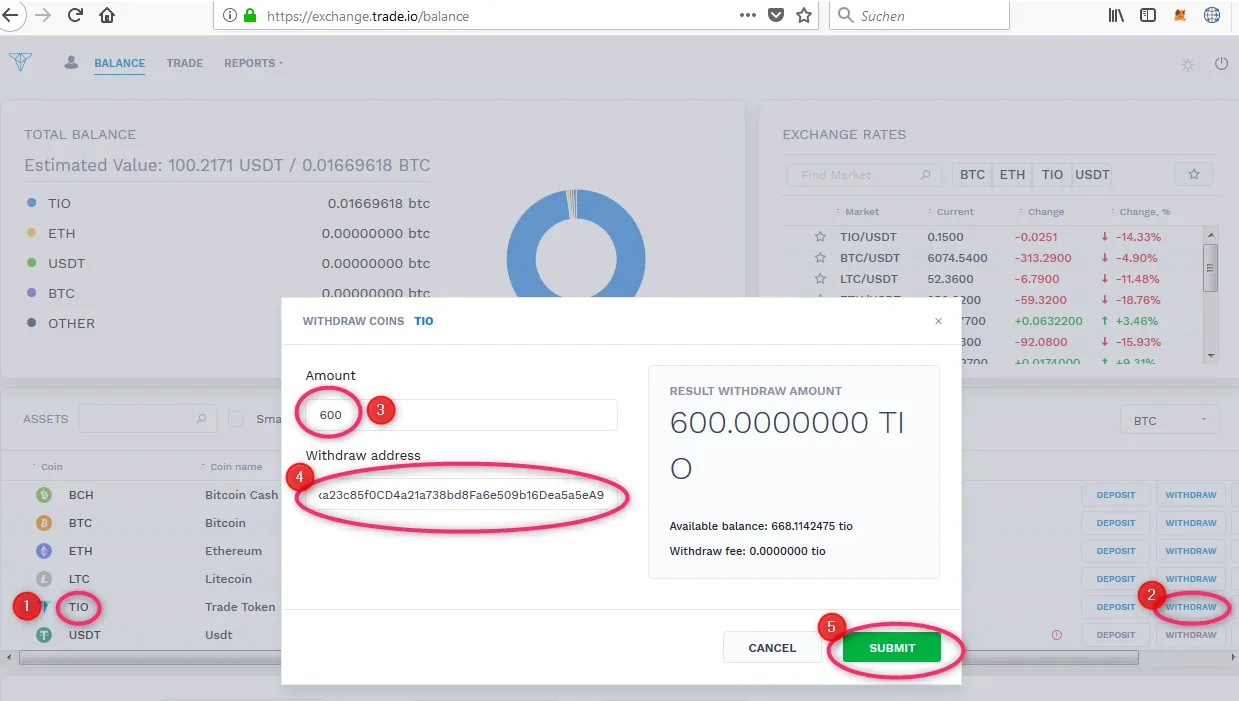1239x701 pixels.
Task: Favorite the BTC/USDT market star
Action: pyautogui.click(x=820, y=258)
